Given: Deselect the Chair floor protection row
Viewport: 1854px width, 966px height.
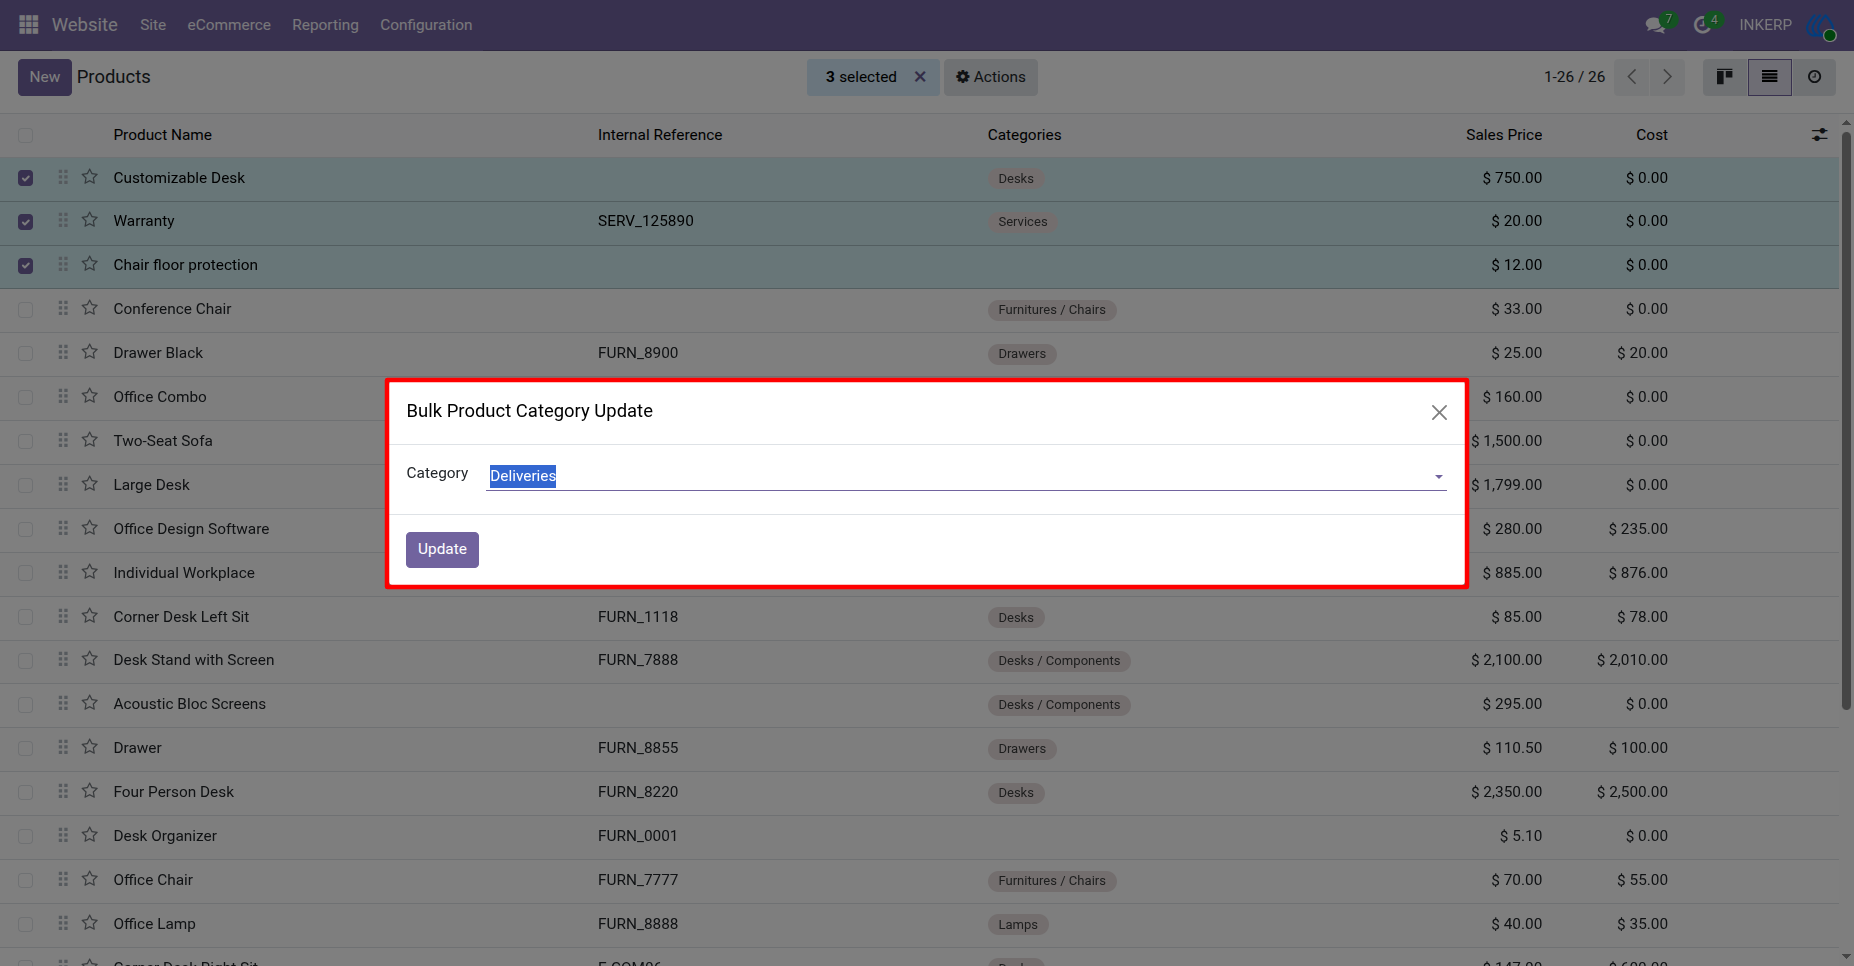Looking at the screenshot, I should tap(26, 266).
